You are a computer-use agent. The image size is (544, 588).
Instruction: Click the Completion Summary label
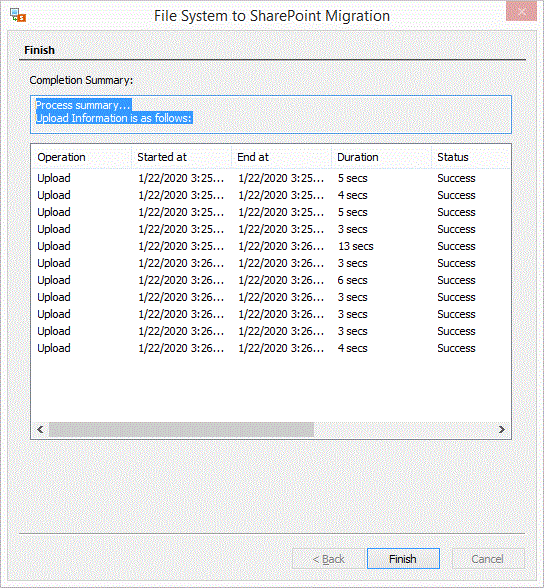(81, 80)
